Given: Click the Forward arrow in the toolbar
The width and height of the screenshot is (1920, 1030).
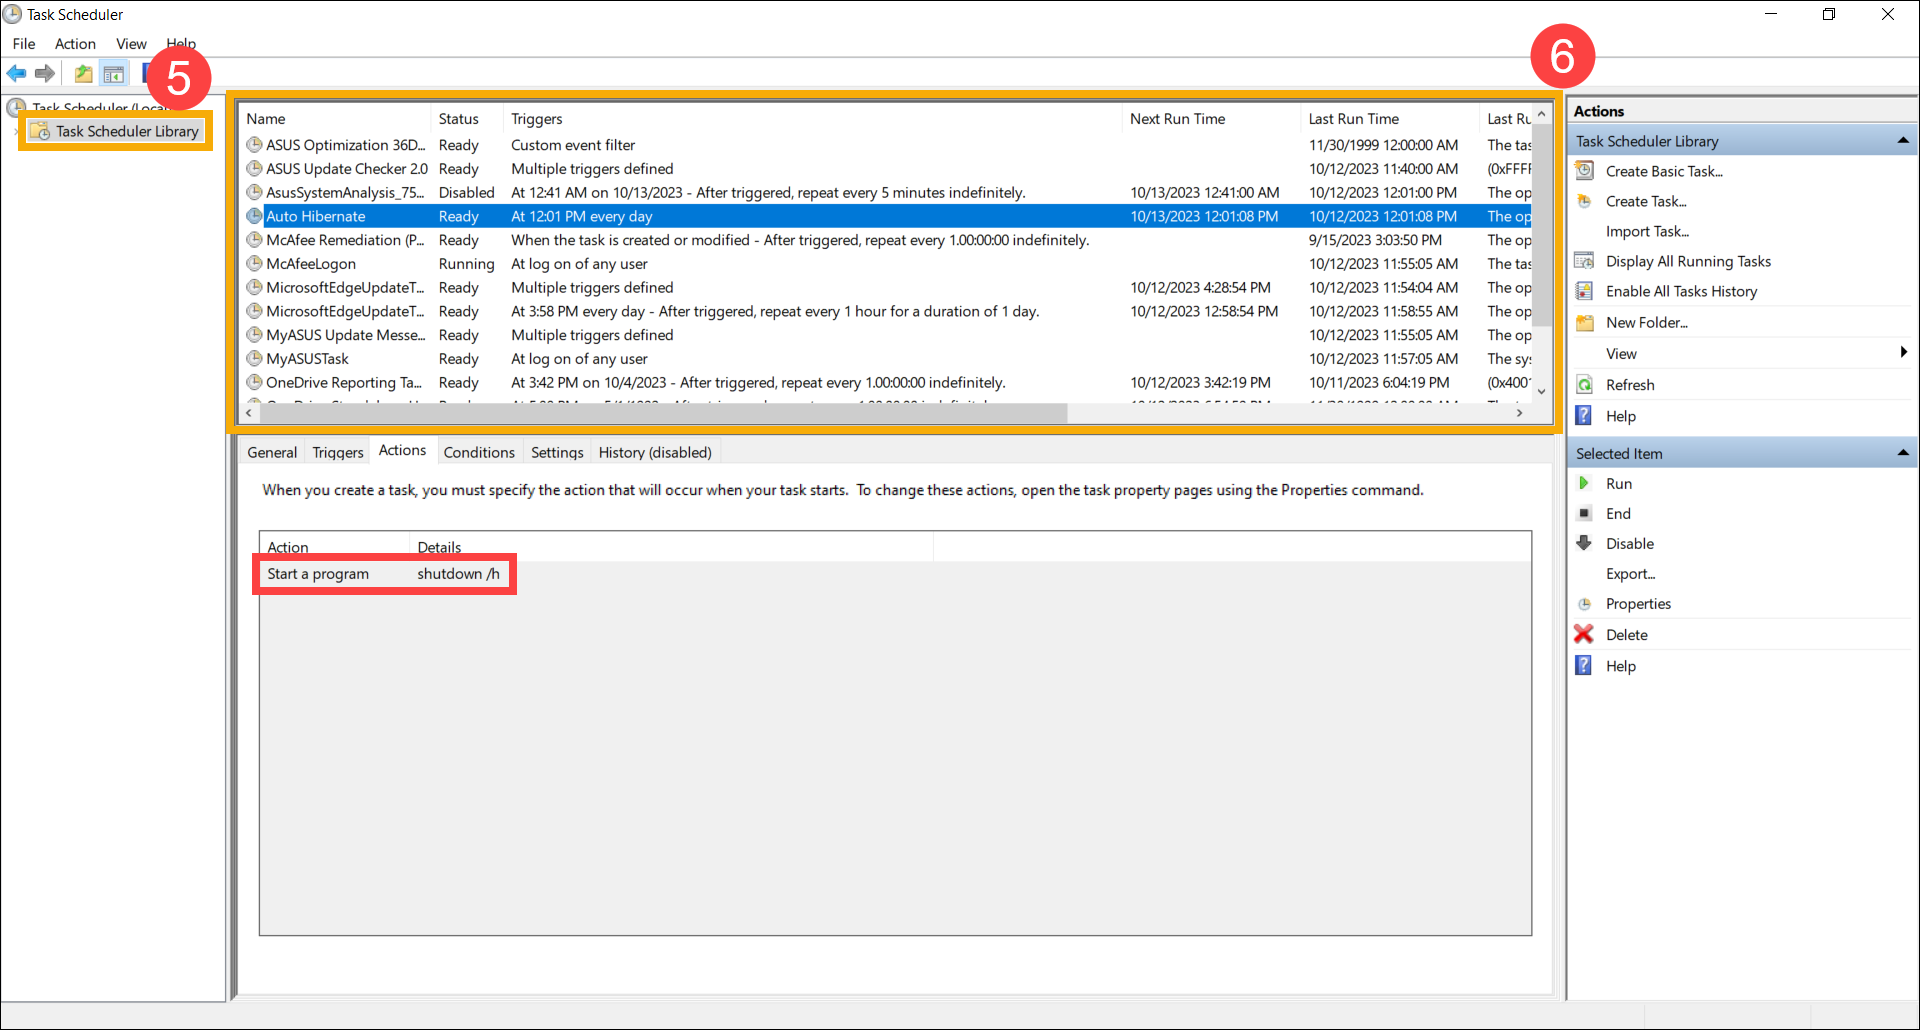Looking at the screenshot, I should click(x=45, y=73).
